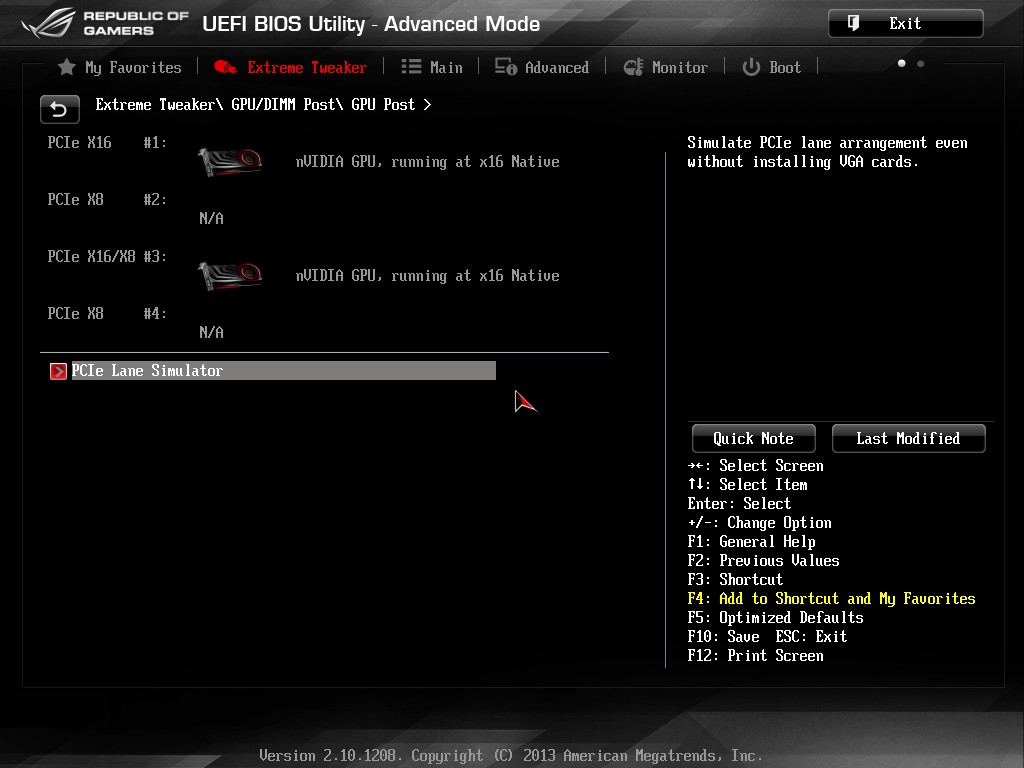Go to second page indicator dot
The height and width of the screenshot is (768, 1024).
pos(921,63)
